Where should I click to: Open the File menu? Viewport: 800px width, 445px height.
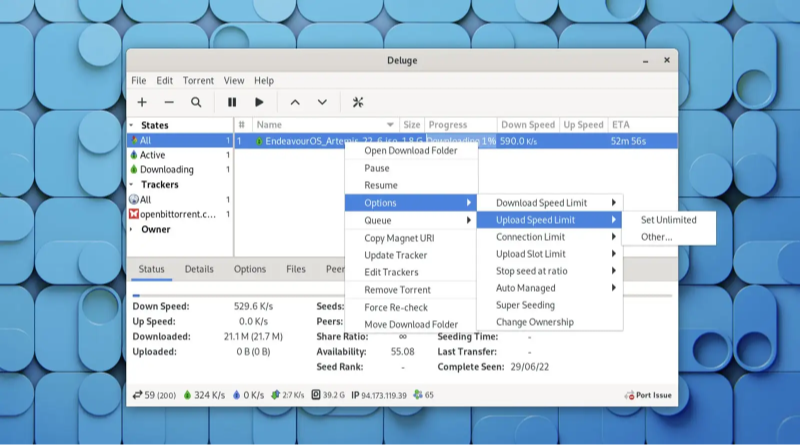(139, 81)
